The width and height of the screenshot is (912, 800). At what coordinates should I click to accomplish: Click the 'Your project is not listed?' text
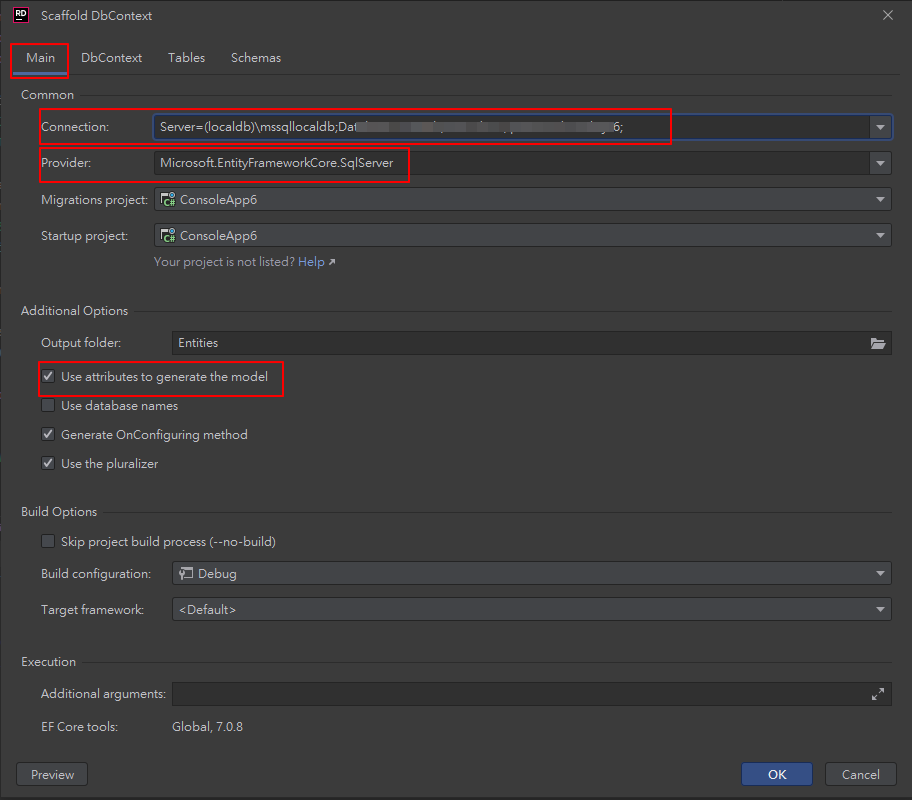[x=224, y=262]
